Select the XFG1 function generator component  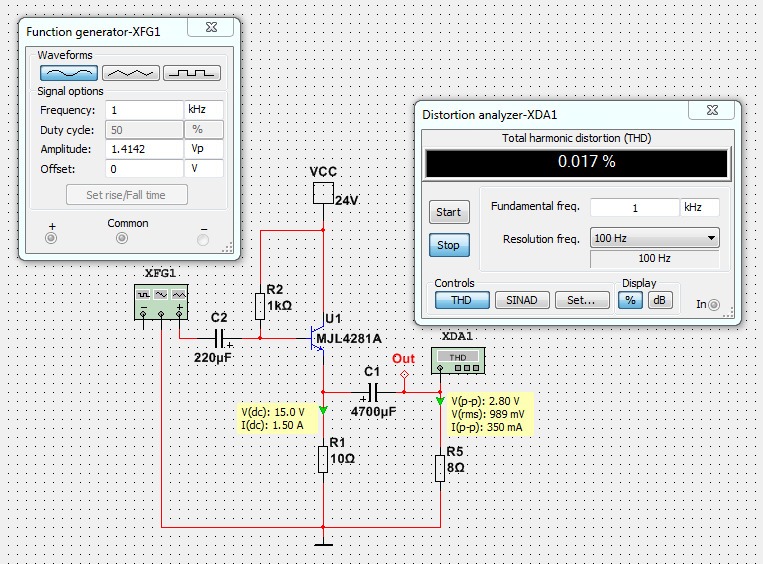click(x=161, y=302)
